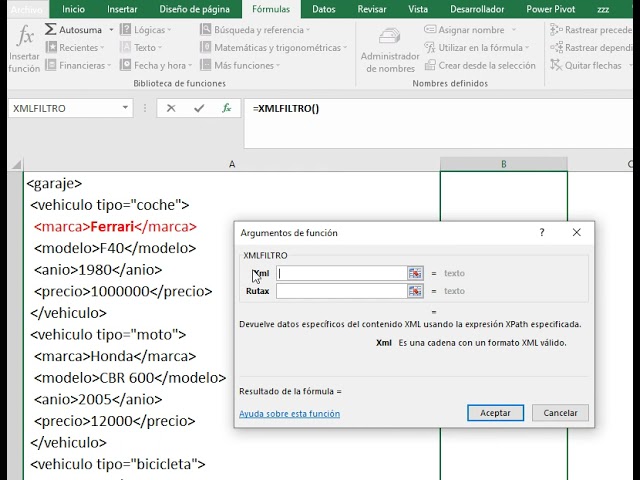Collapse dialog with Rutax range selector
This screenshot has height=480, width=640.
(x=415, y=291)
